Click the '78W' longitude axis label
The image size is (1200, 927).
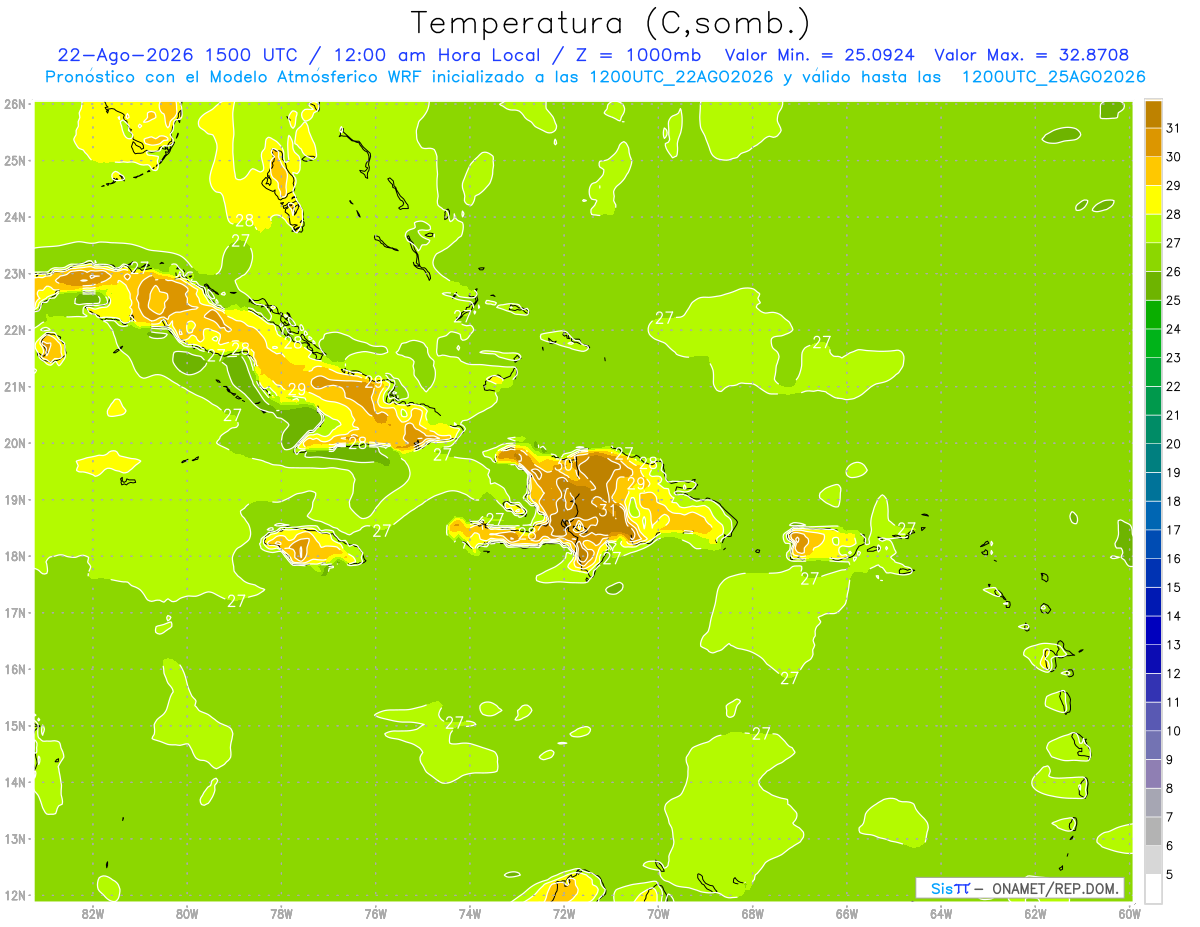click(x=281, y=913)
